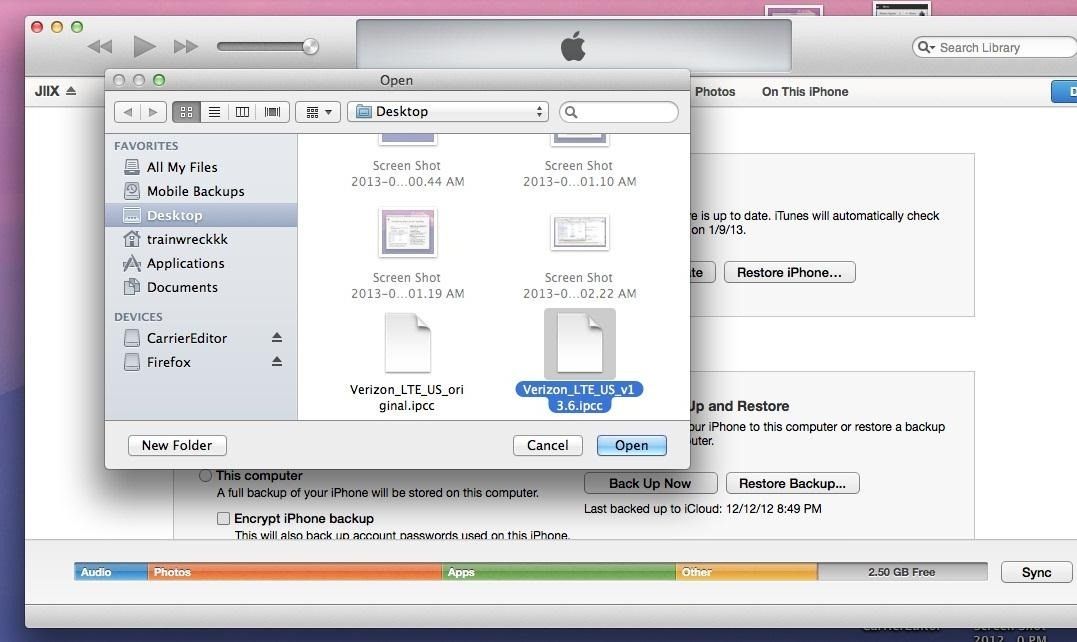Eject the Firefox disk image

(277, 362)
